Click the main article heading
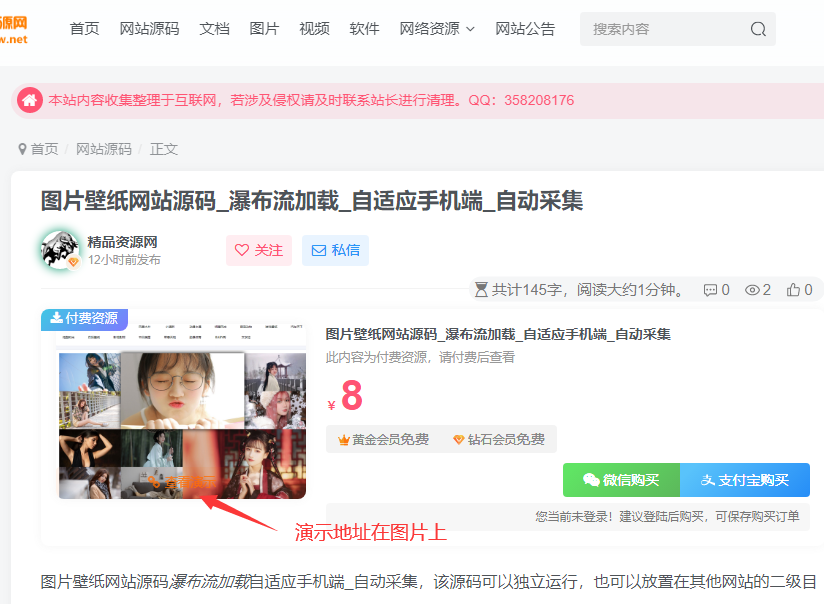This screenshot has width=824, height=604. pyautogui.click(x=312, y=201)
